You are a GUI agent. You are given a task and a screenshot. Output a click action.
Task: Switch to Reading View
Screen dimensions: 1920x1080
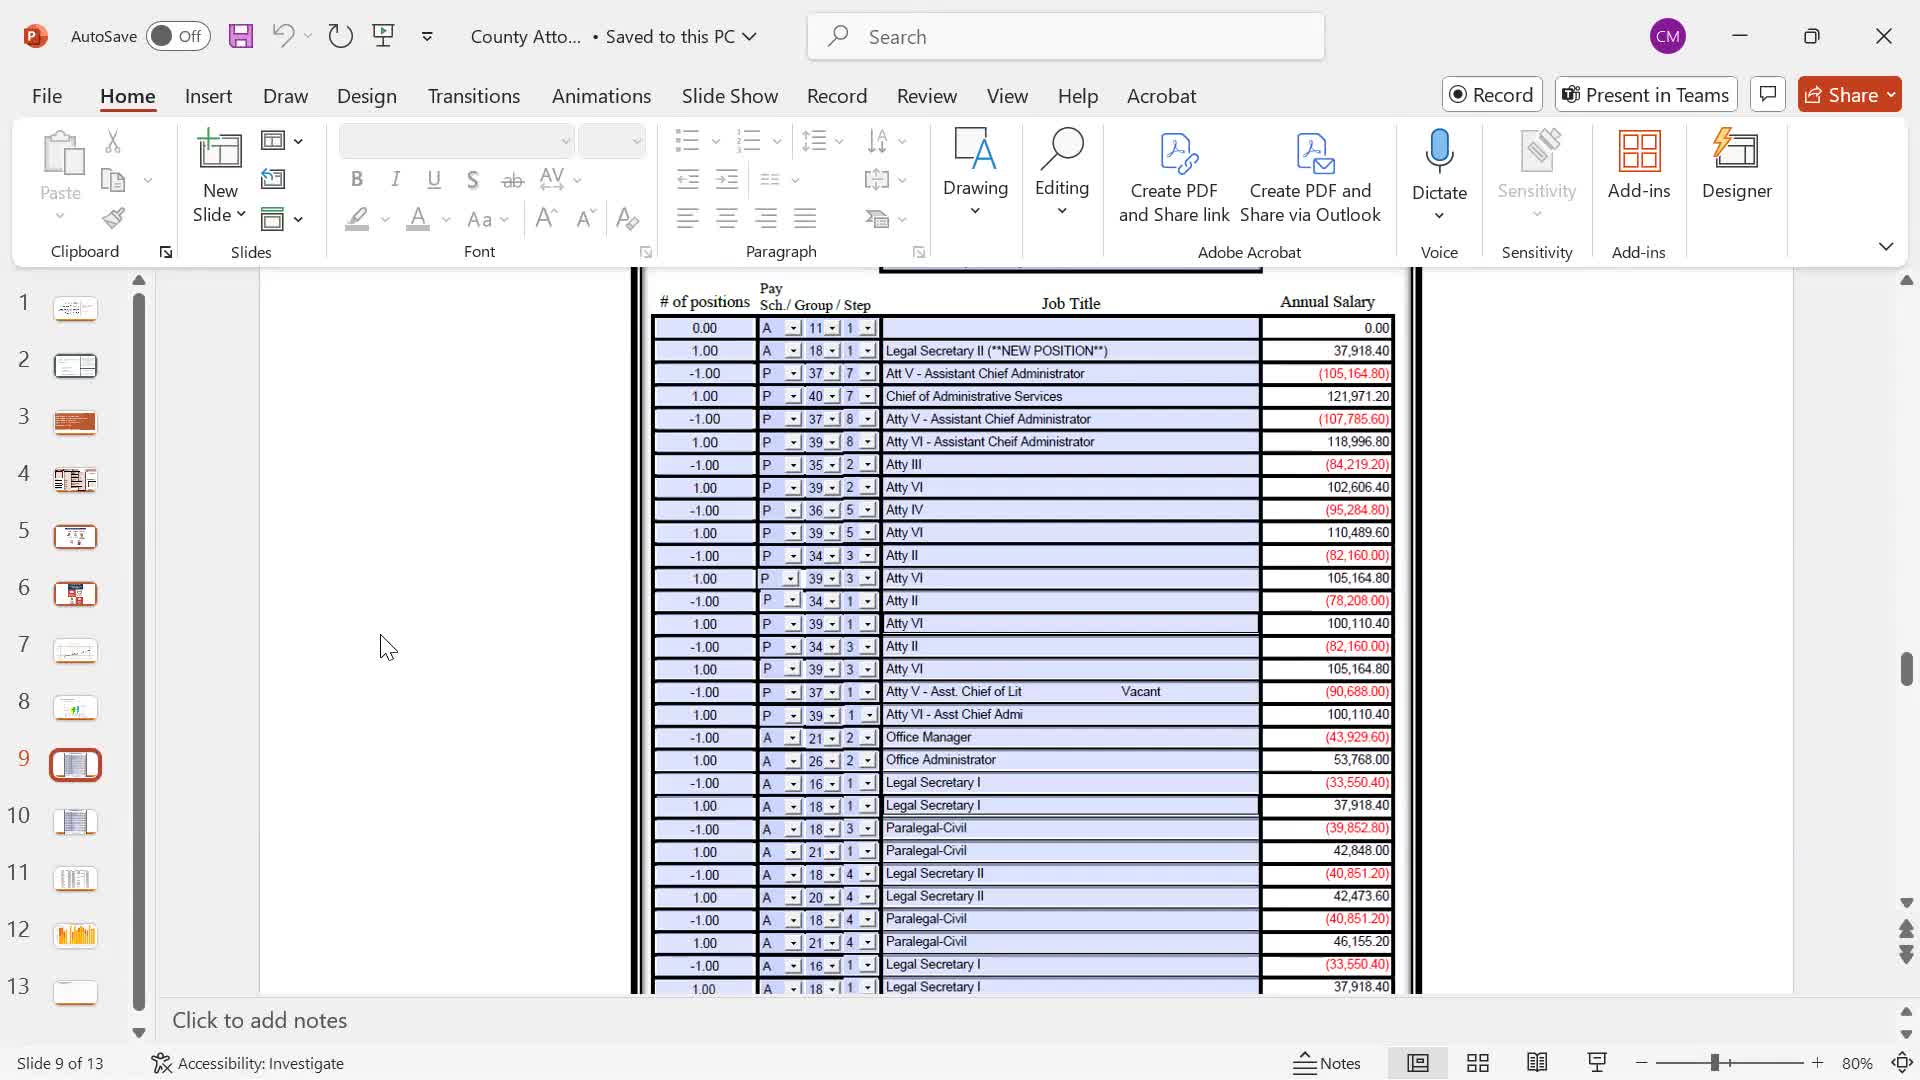pos(1537,1063)
